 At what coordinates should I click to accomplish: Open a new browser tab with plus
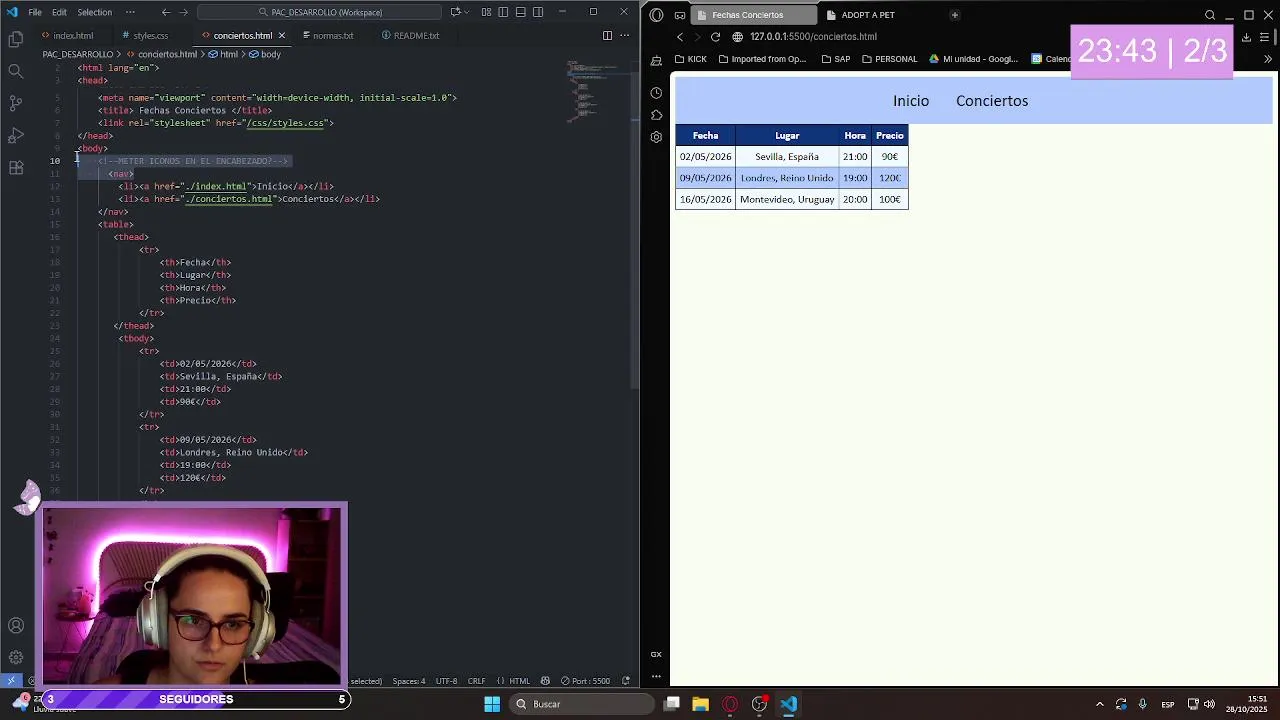[x=954, y=15]
